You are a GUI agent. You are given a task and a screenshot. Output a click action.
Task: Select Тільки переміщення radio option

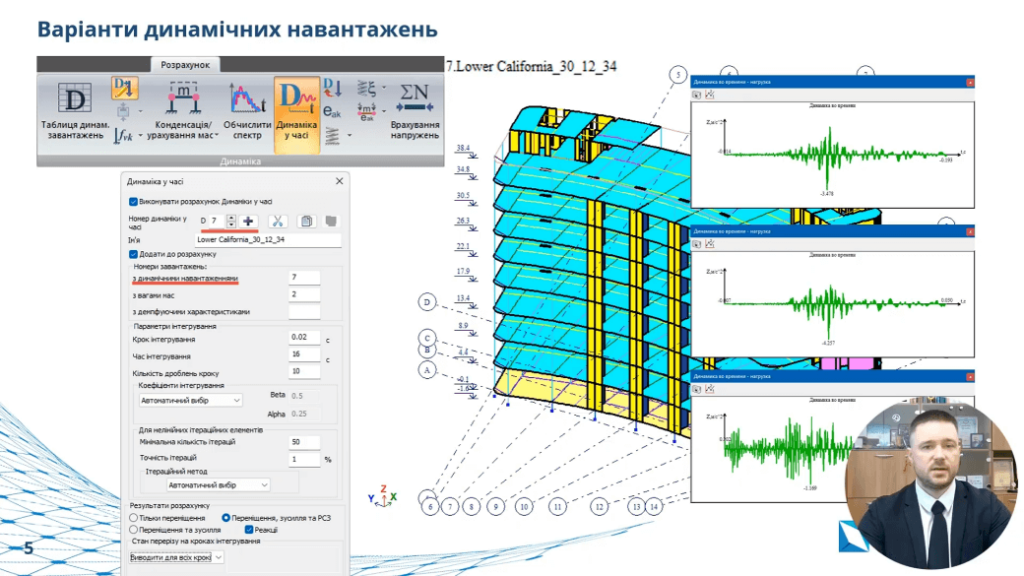coord(134,517)
